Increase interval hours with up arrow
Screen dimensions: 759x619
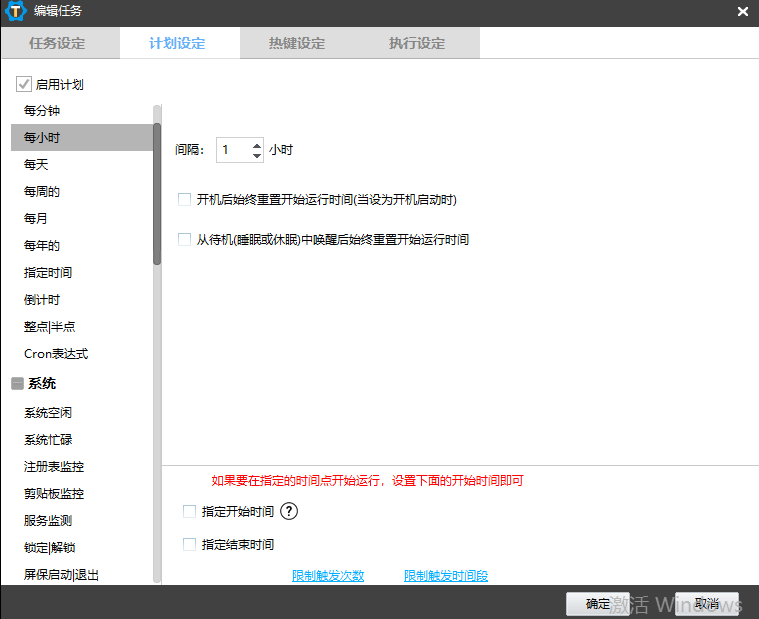[x=257, y=144]
